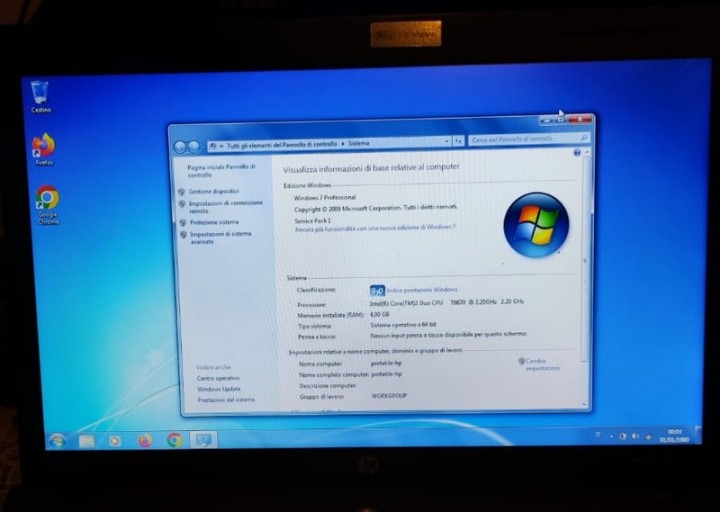Open the clock and date in the tray

point(674,436)
